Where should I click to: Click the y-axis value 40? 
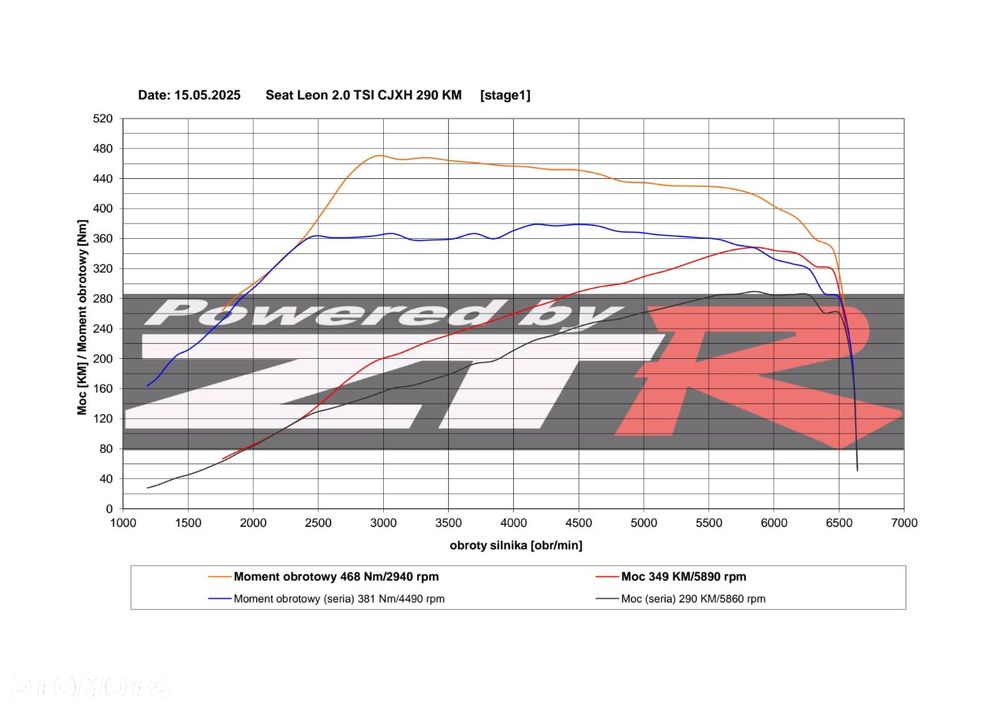click(x=106, y=478)
